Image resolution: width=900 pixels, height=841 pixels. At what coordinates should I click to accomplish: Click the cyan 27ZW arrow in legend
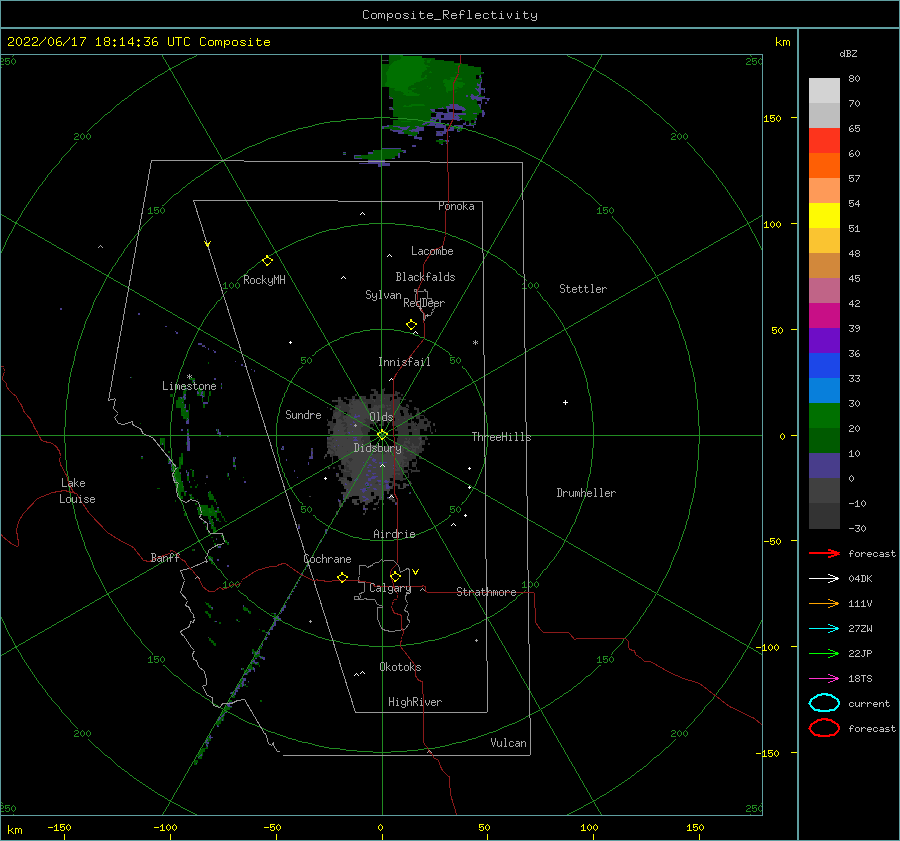pyautogui.click(x=824, y=629)
